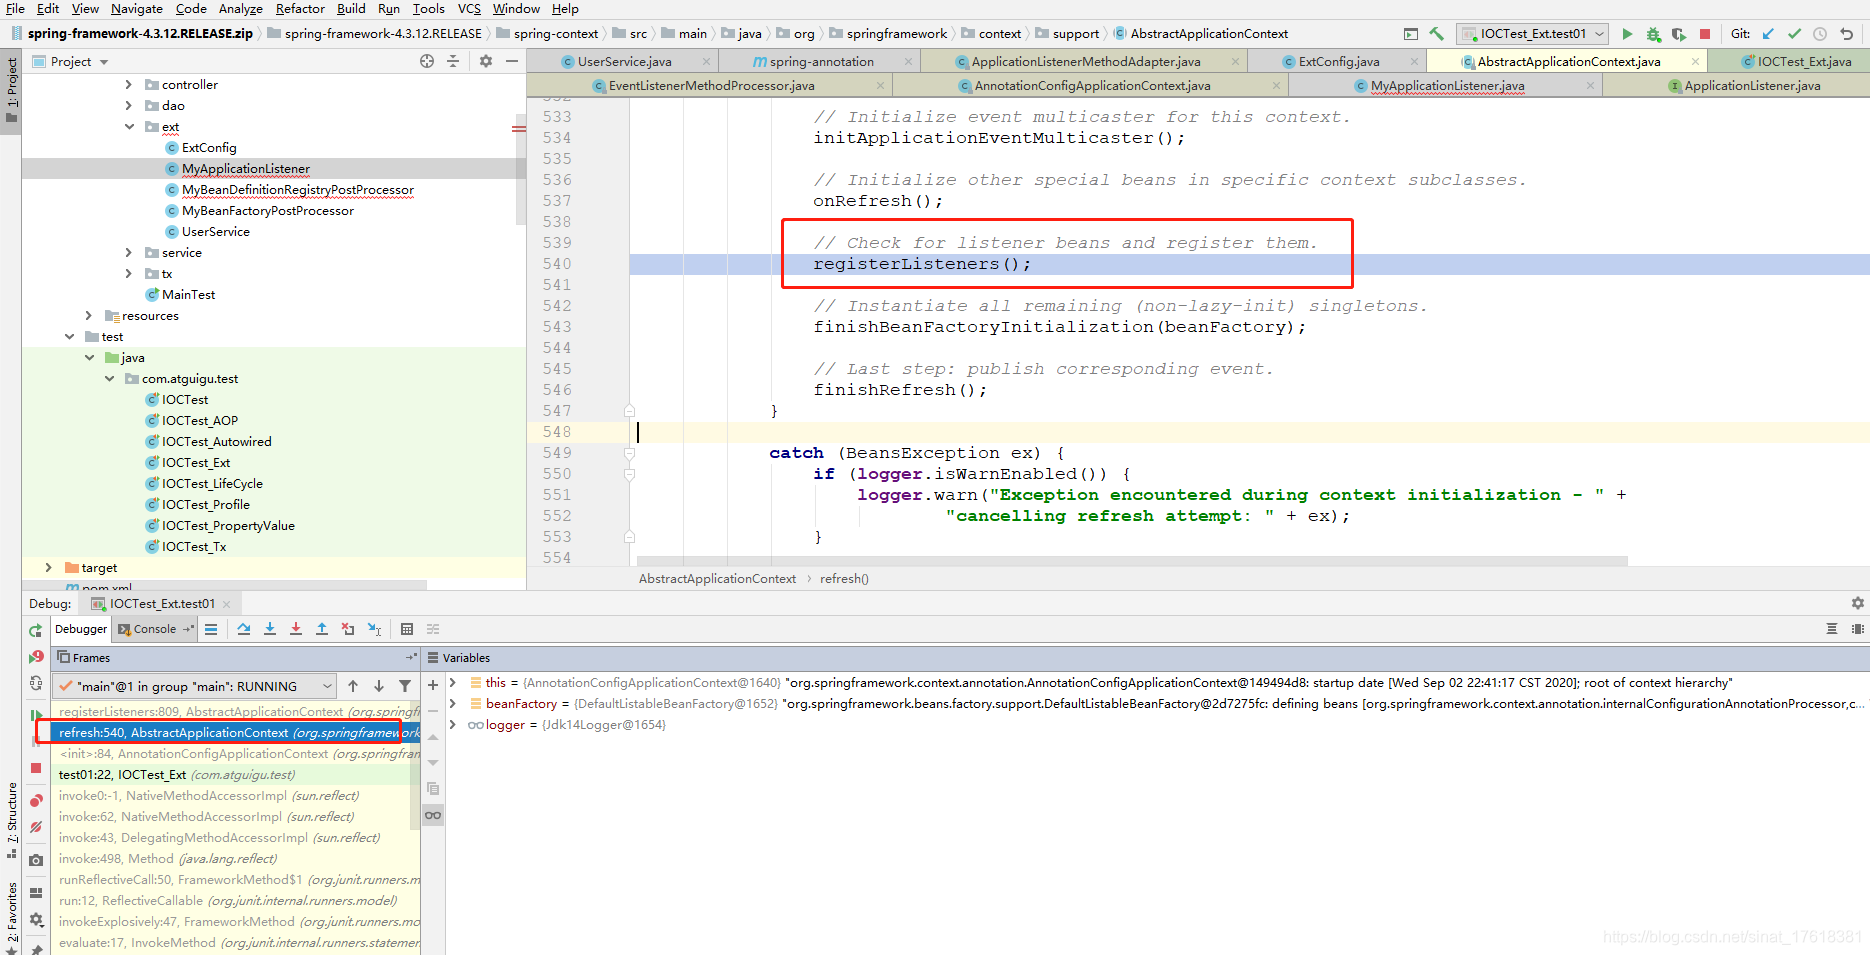Show Git history clock icon
Viewport: 1870px width, 955px height.
point(1820,34)
